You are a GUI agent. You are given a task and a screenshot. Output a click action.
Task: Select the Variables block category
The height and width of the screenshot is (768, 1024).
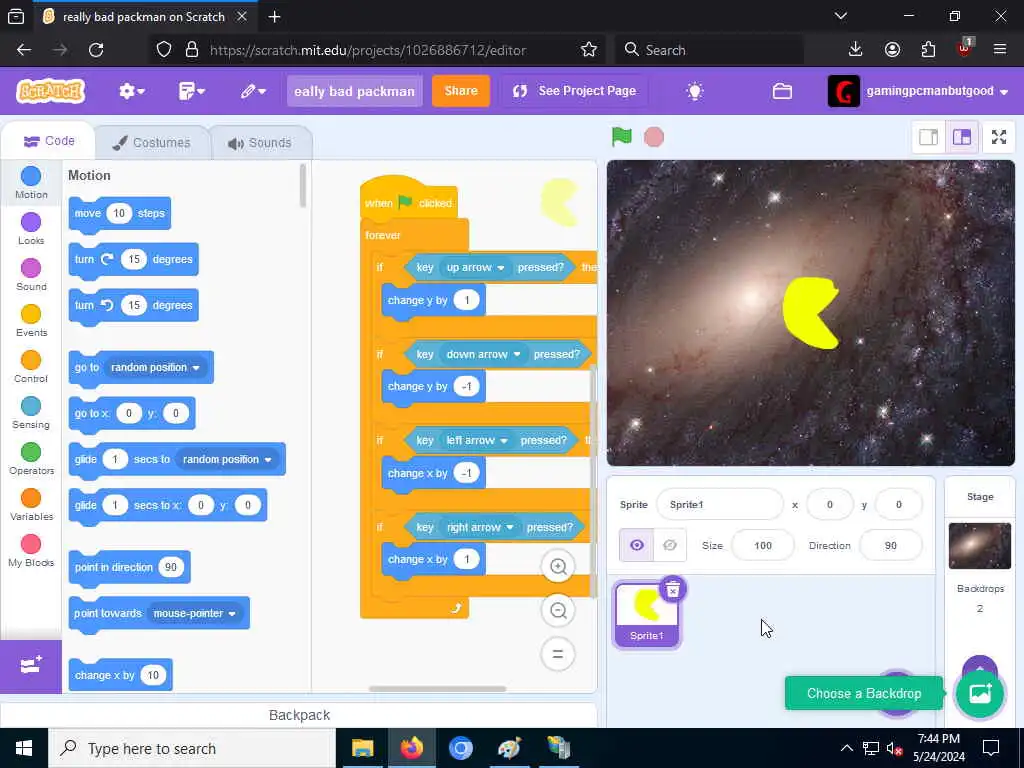[x=31, y=505]
